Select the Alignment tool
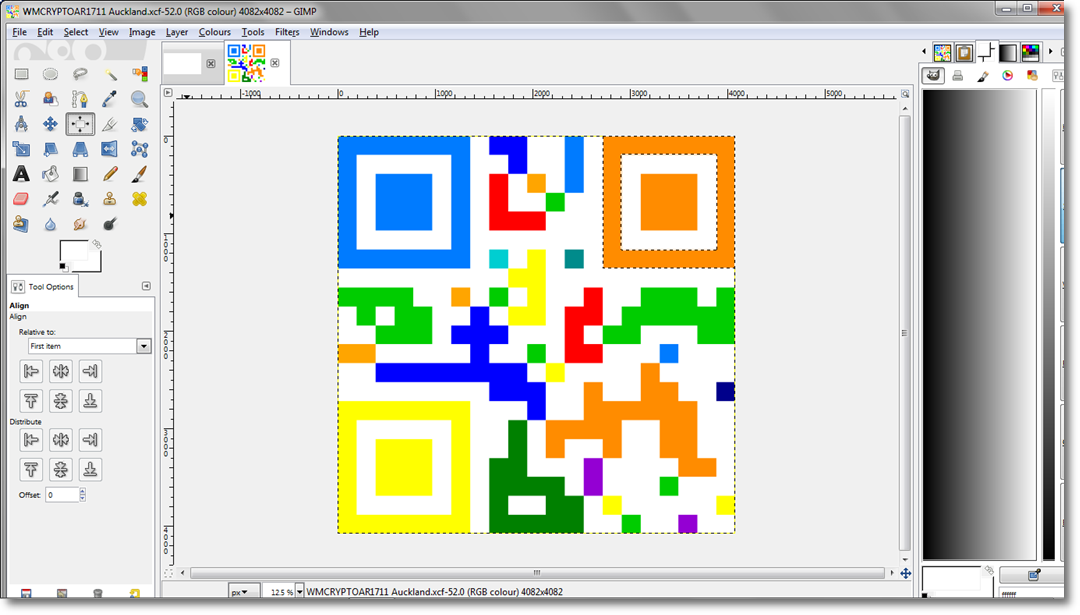This screenshot has height=615, width=1080. (x=80, y=124)
